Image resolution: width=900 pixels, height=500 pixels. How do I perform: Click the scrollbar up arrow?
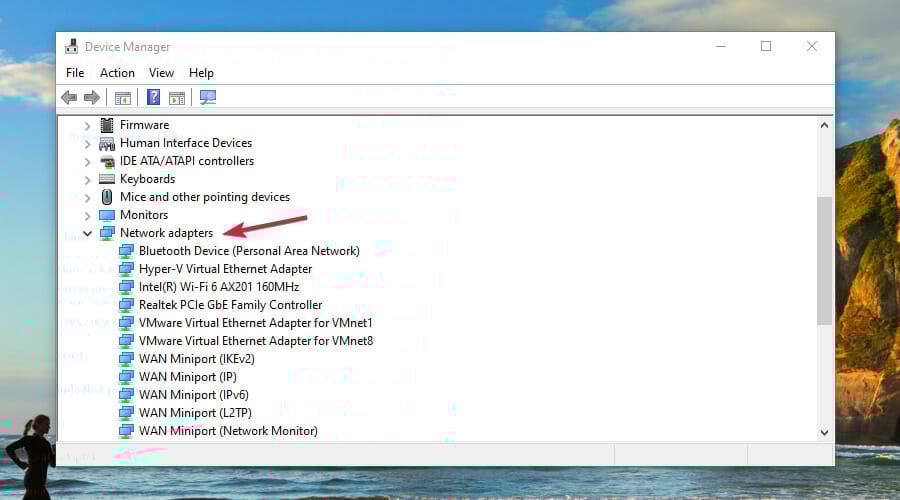(x=824, y=125)
